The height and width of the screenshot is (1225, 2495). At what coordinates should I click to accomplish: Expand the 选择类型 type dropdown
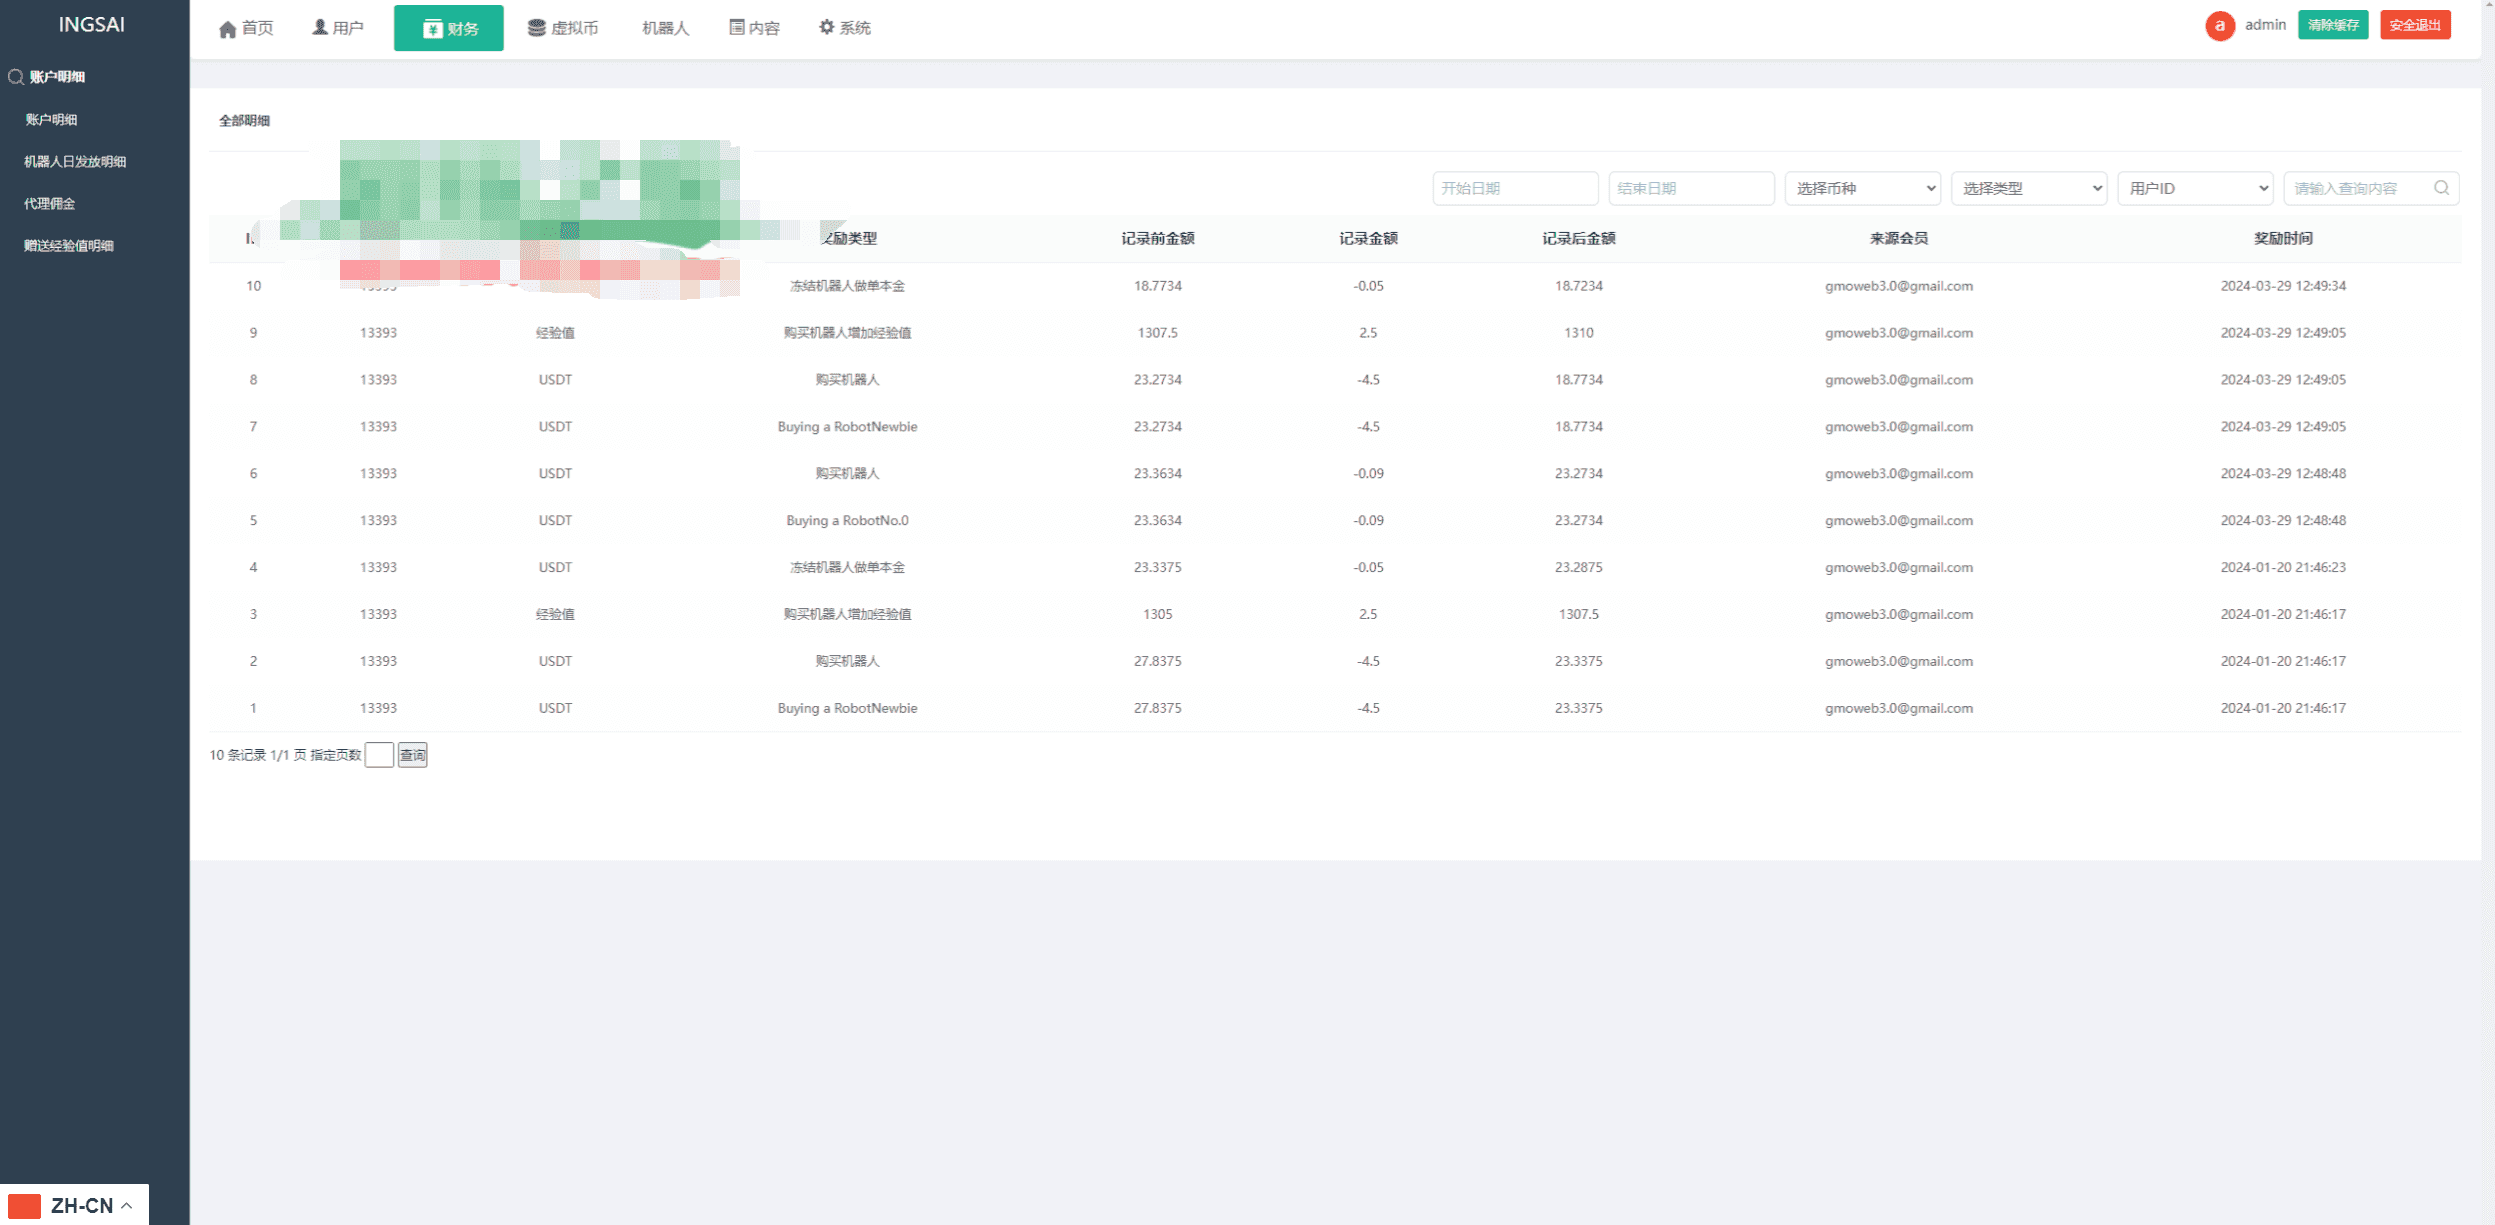point(2028,188)
